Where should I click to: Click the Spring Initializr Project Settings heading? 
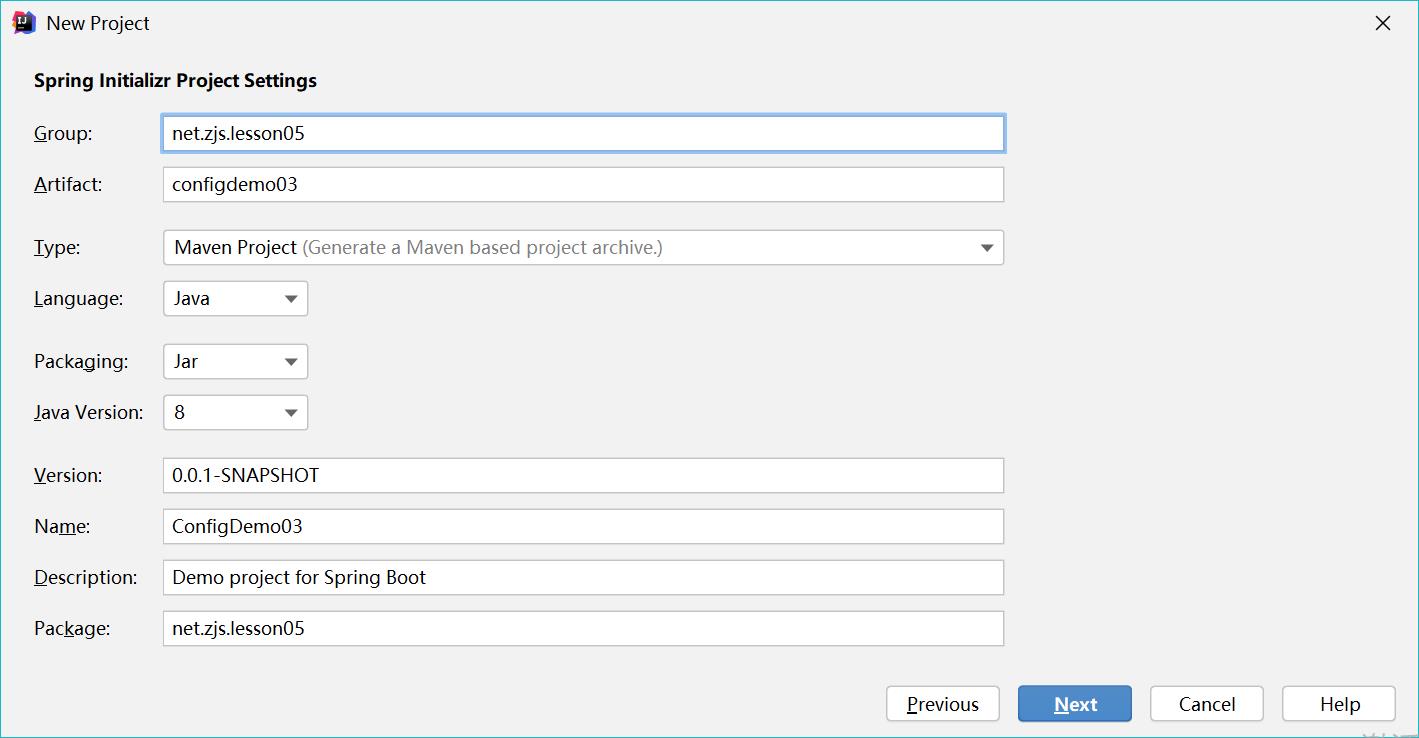175,81
